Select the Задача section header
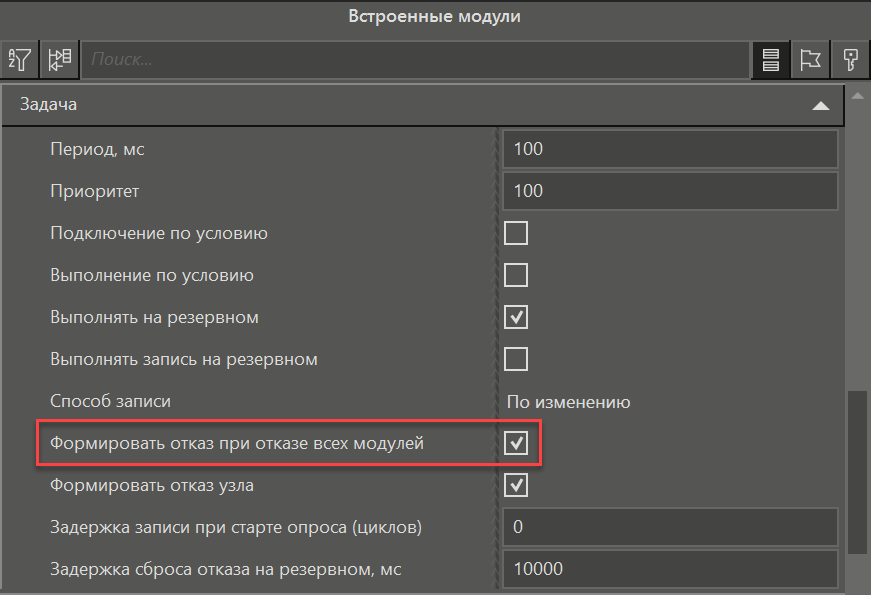The width and height of the screenshot is (871, 595). tap(423, 105)
